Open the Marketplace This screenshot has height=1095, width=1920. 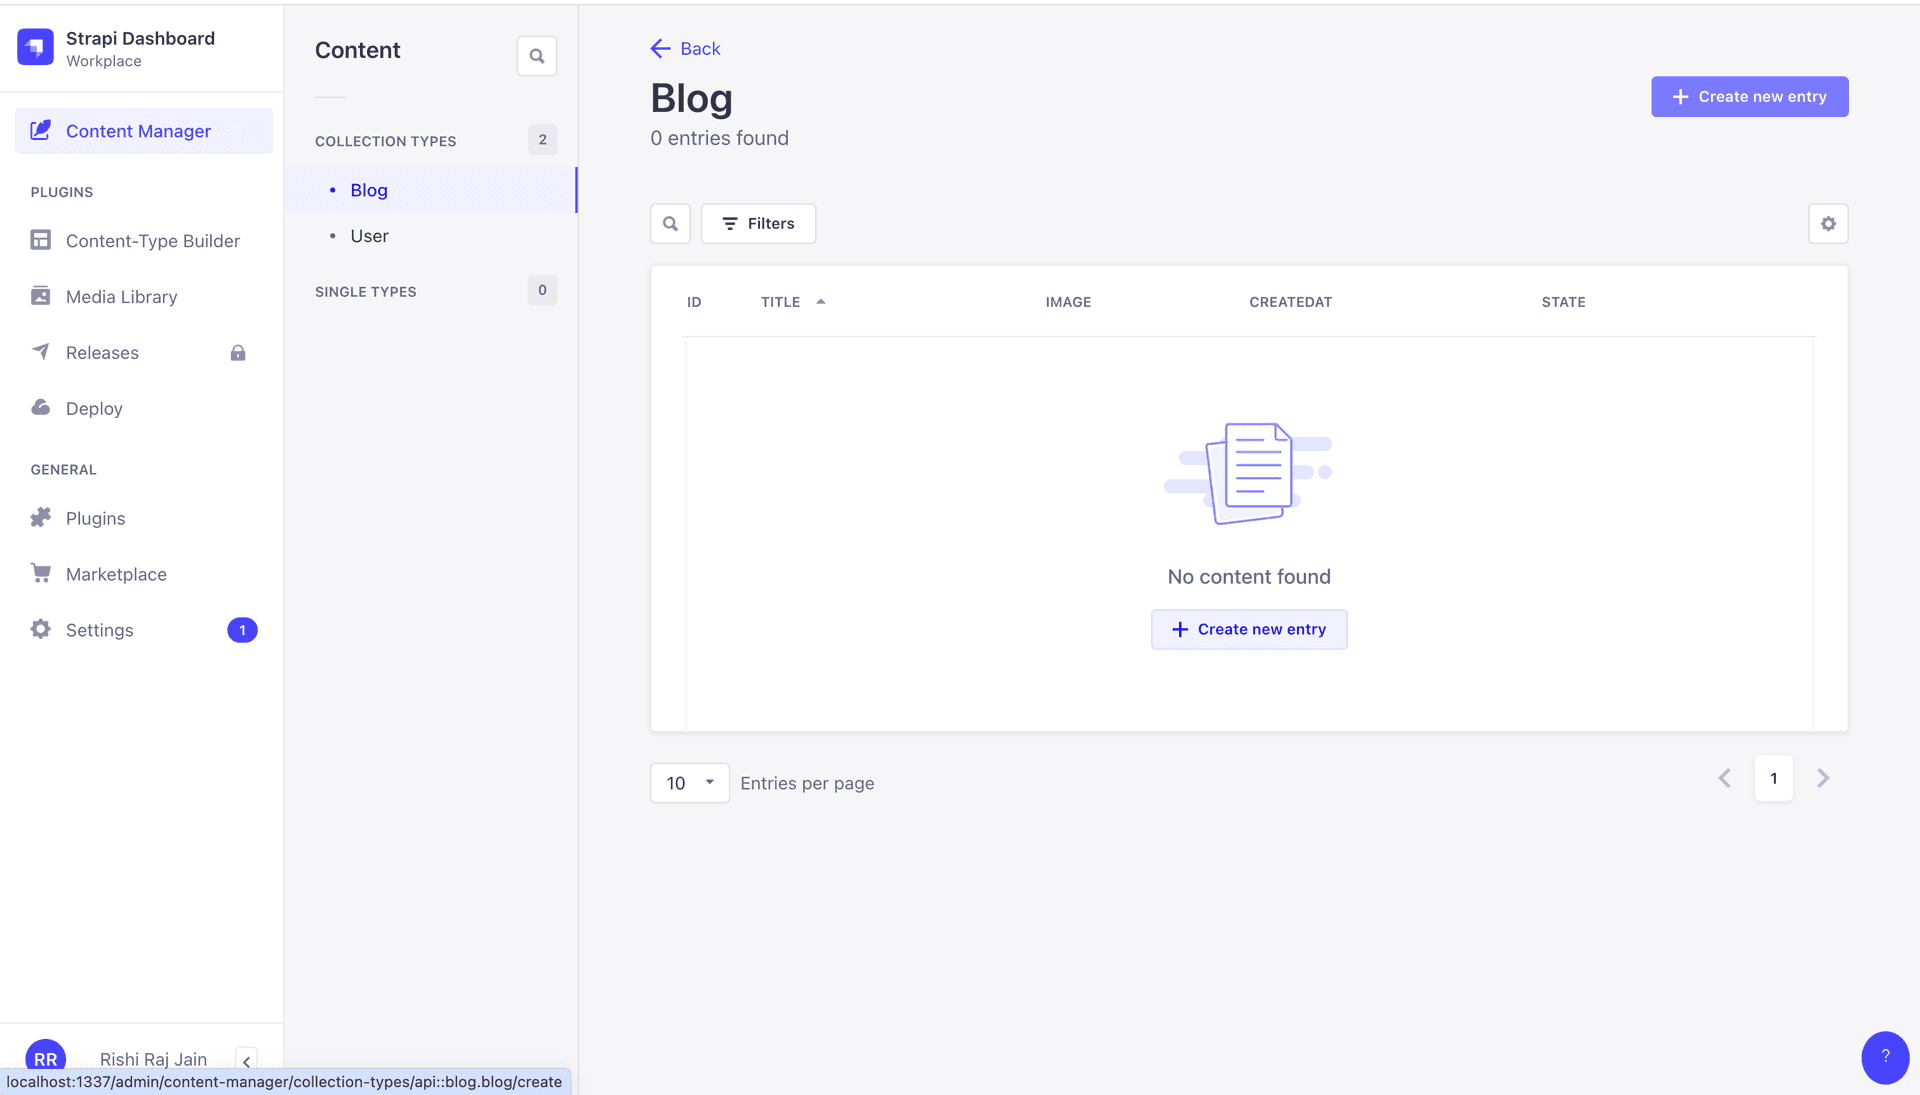40,573
